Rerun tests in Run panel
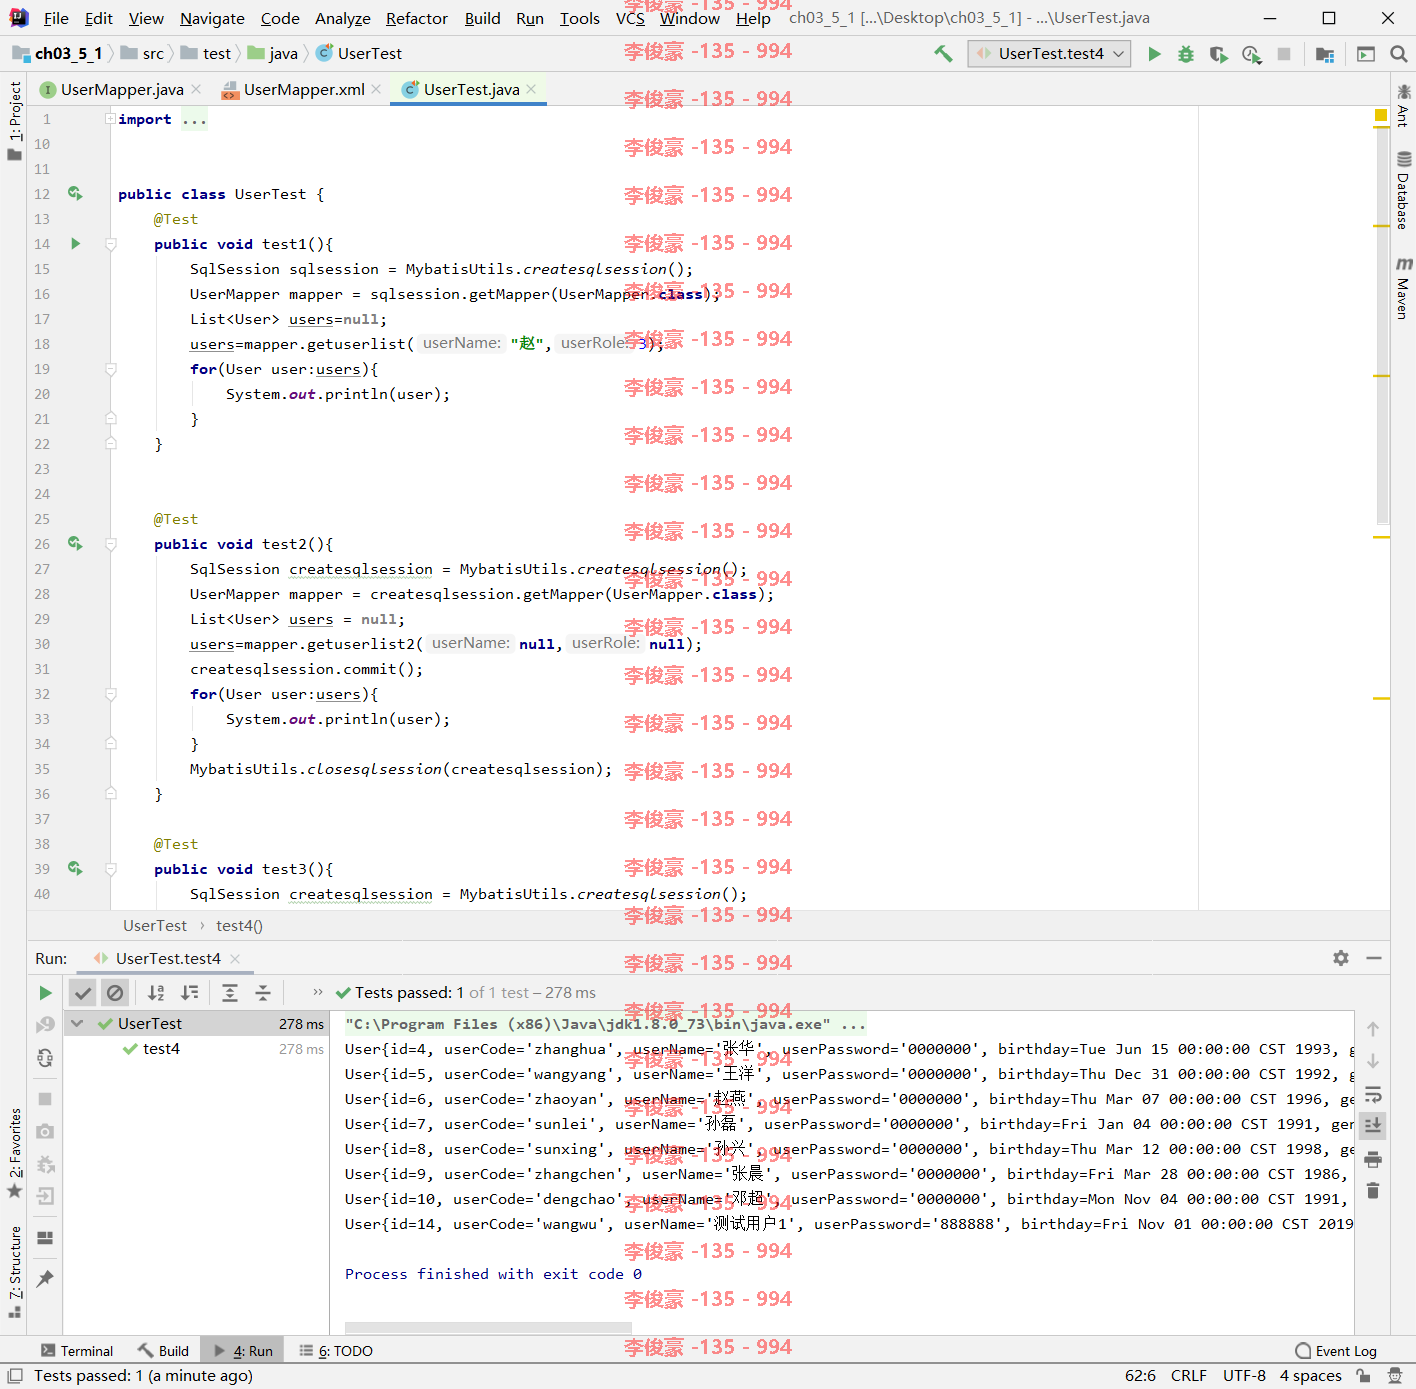The width and height of the screenshot is (1416, 1389). point(45,993)
